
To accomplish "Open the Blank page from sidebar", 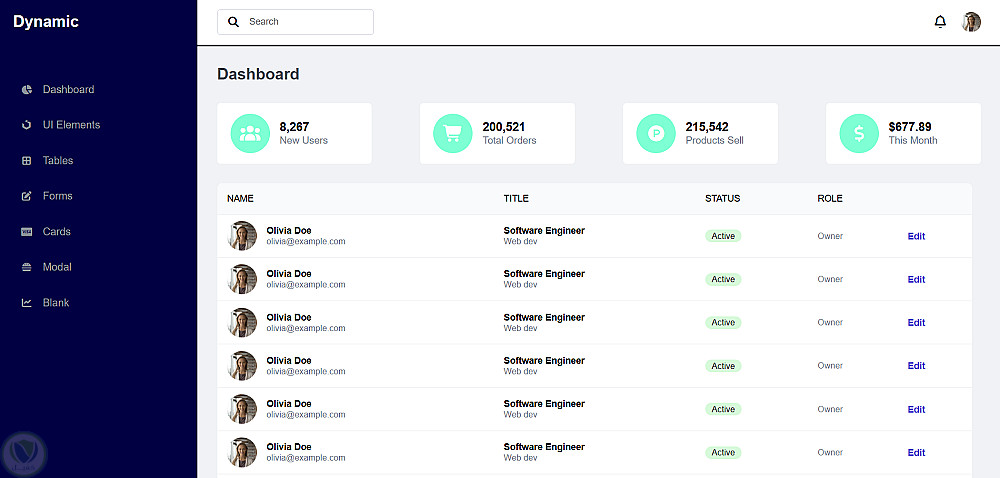I will pos(56,303).
